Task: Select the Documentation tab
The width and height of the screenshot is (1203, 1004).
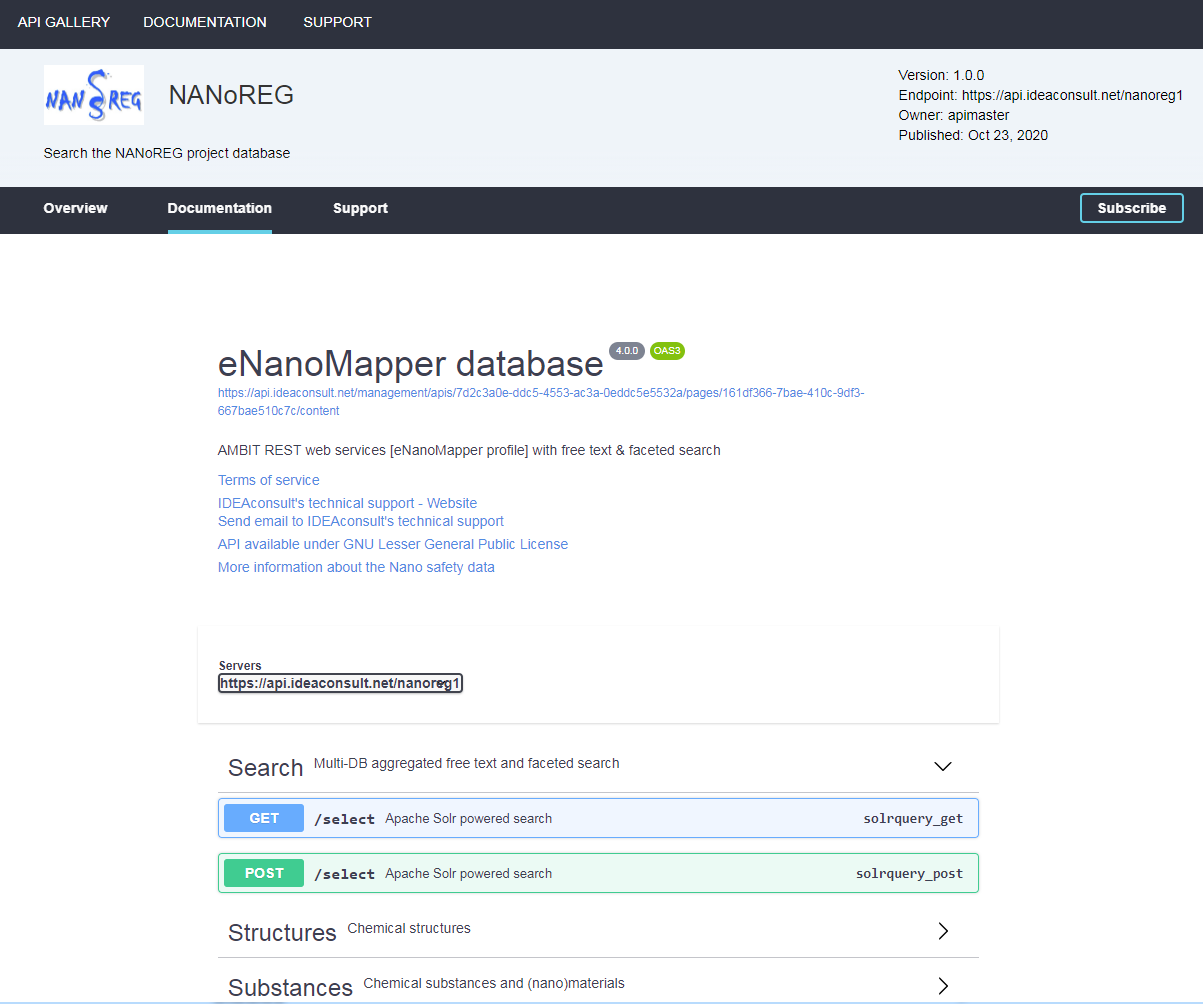Action: click(x=219, y=208)
